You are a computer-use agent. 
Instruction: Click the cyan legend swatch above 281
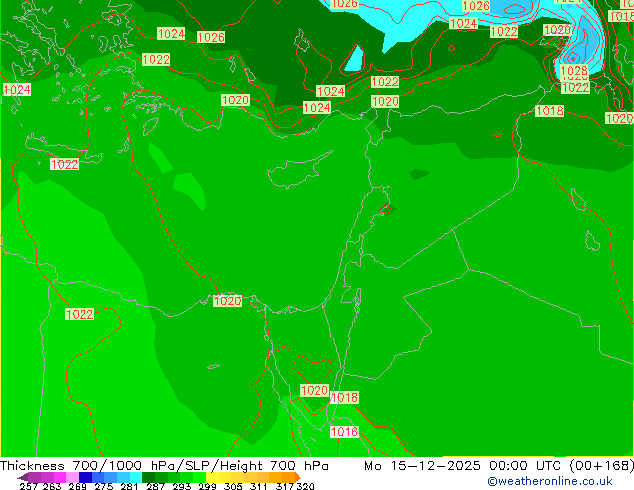click(x=136, y=477)
